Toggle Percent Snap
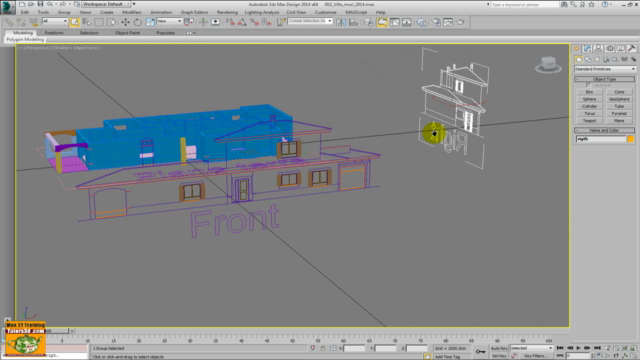Image resolution: width=640 pixels, height=360 pixels. click(254, 22)
